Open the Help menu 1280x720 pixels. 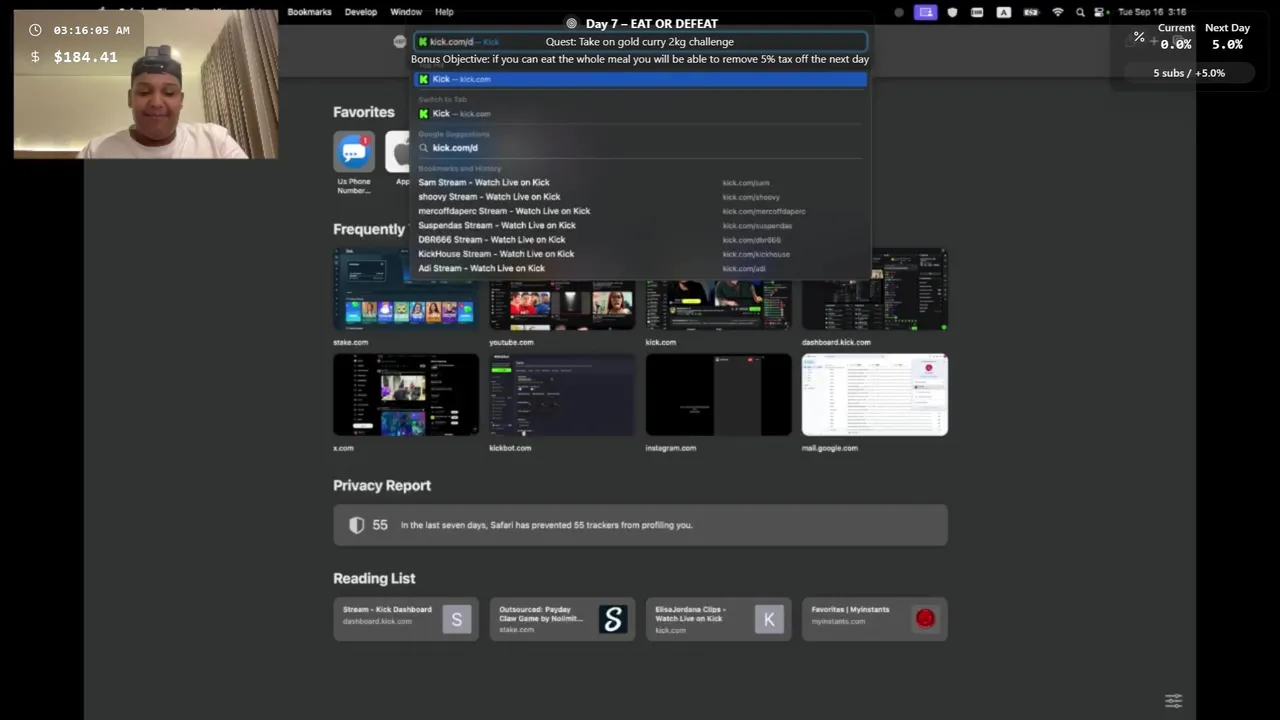click(444, 12)
